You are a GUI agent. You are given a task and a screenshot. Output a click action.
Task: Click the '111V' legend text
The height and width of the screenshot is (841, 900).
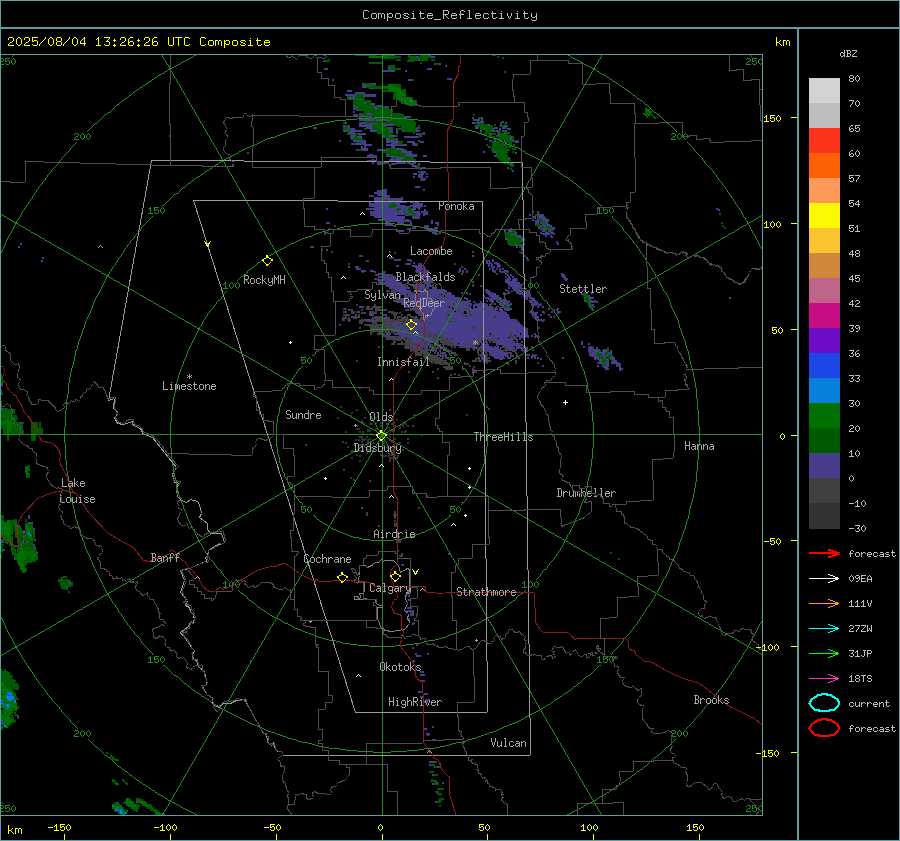tap(860, 603)
